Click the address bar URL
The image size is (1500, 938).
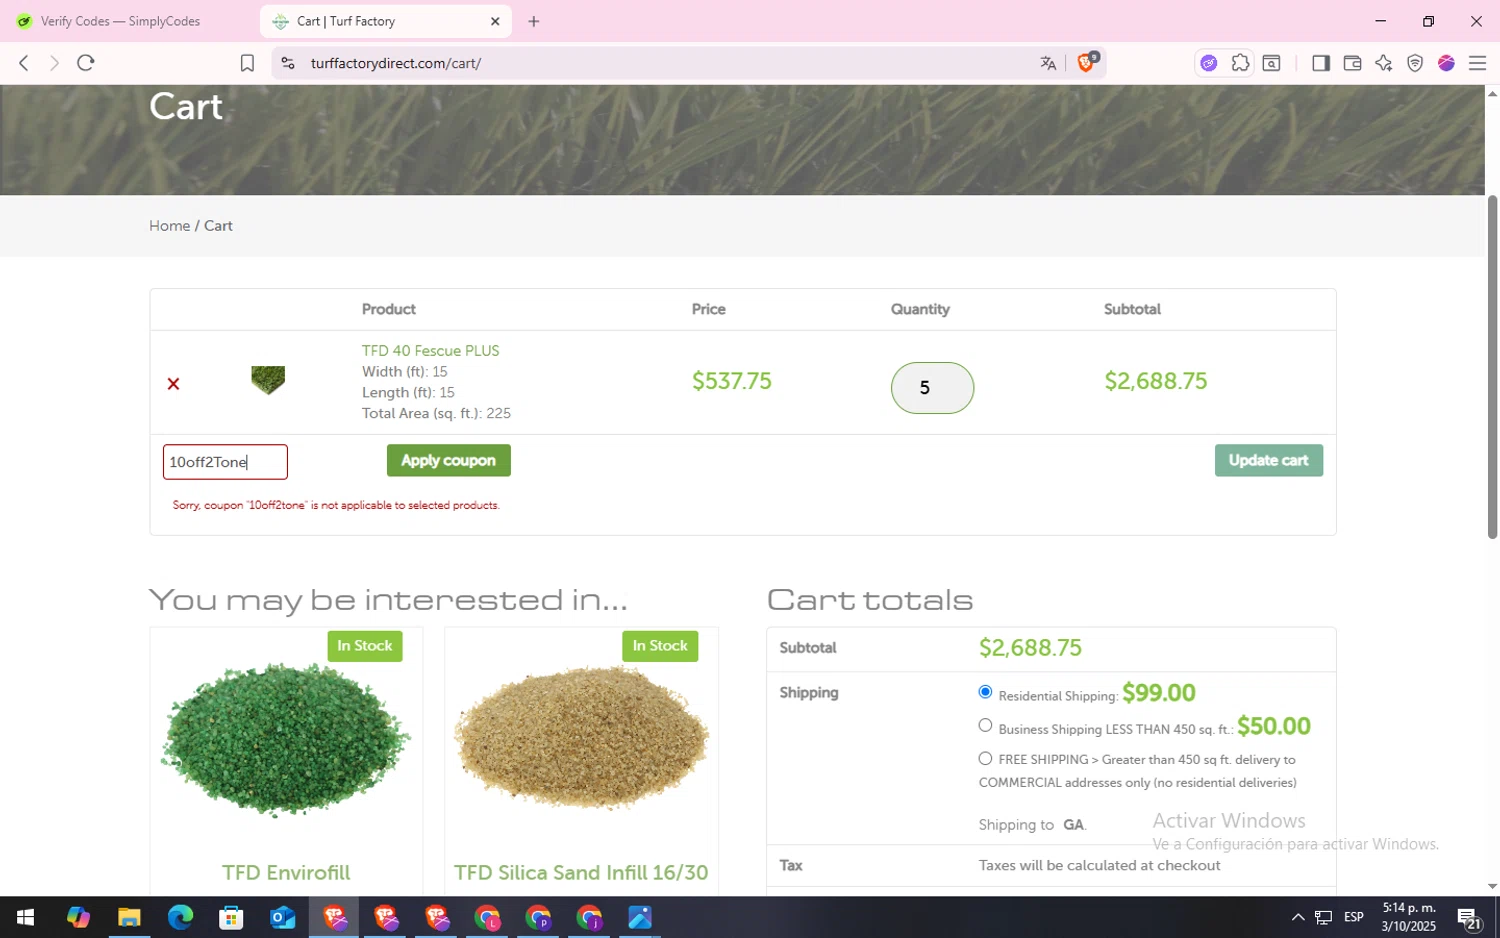pyautogui.click(x=396, y=63)
